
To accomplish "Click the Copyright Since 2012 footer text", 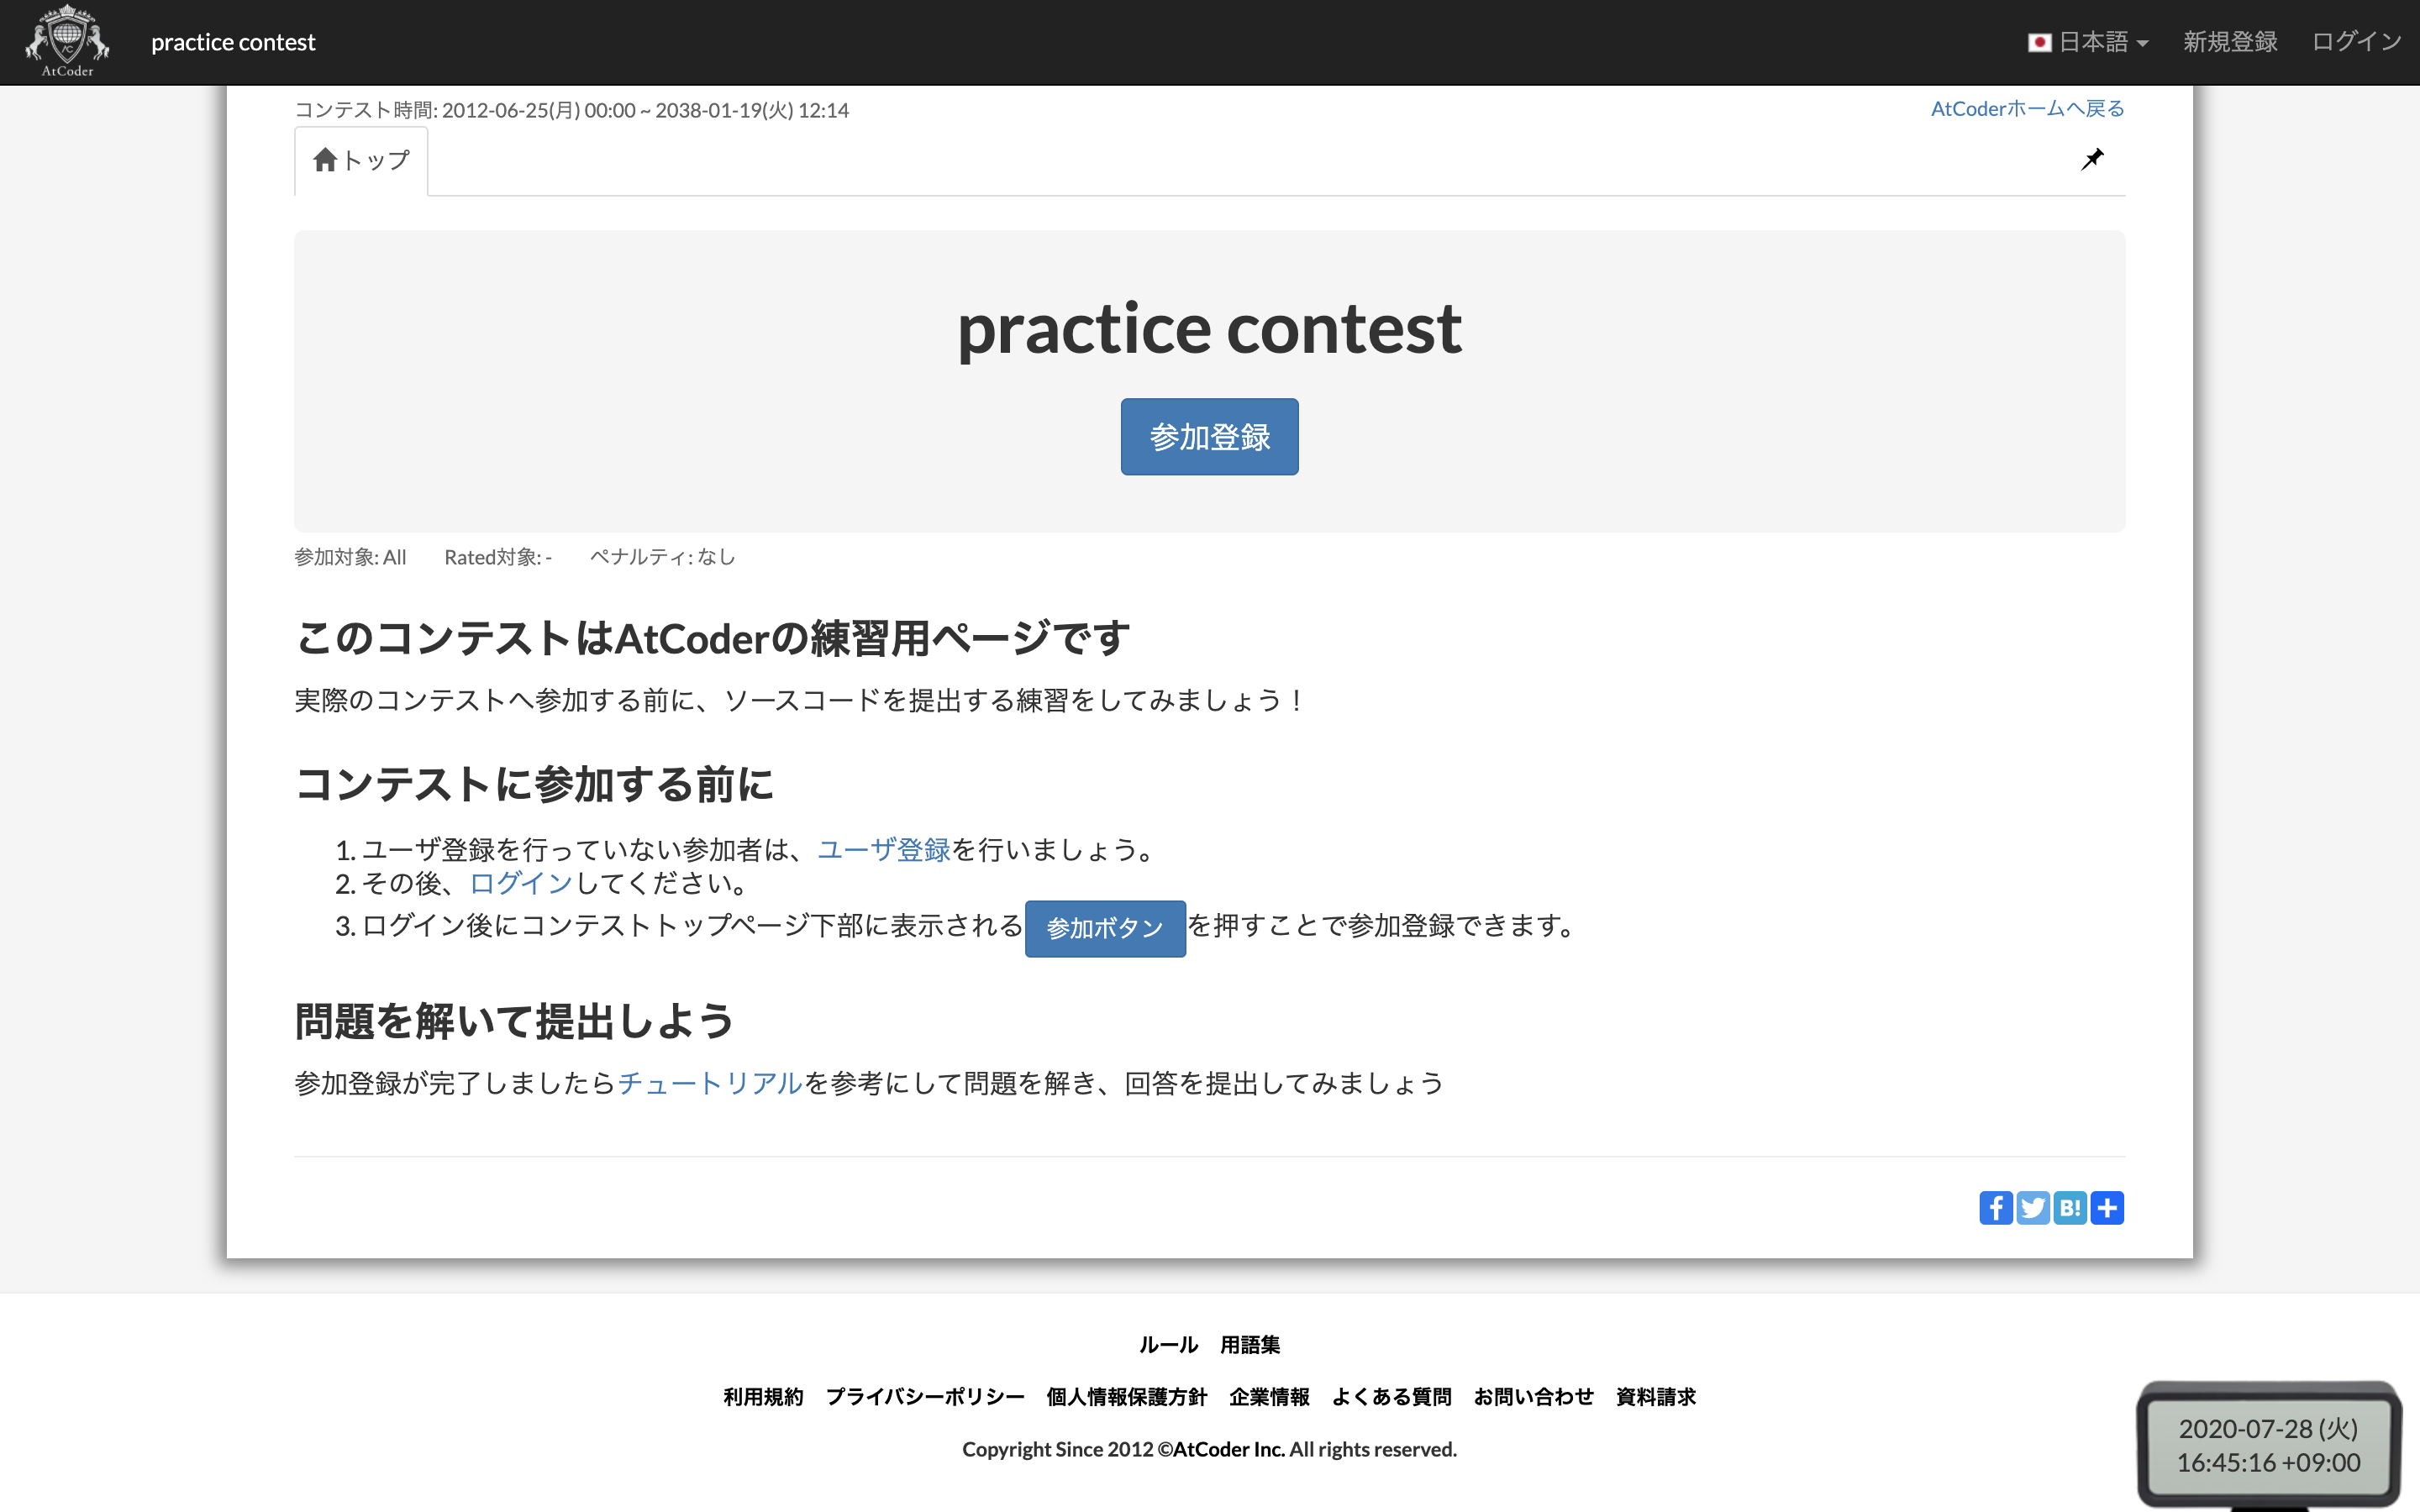I will pos(1210,1449).
